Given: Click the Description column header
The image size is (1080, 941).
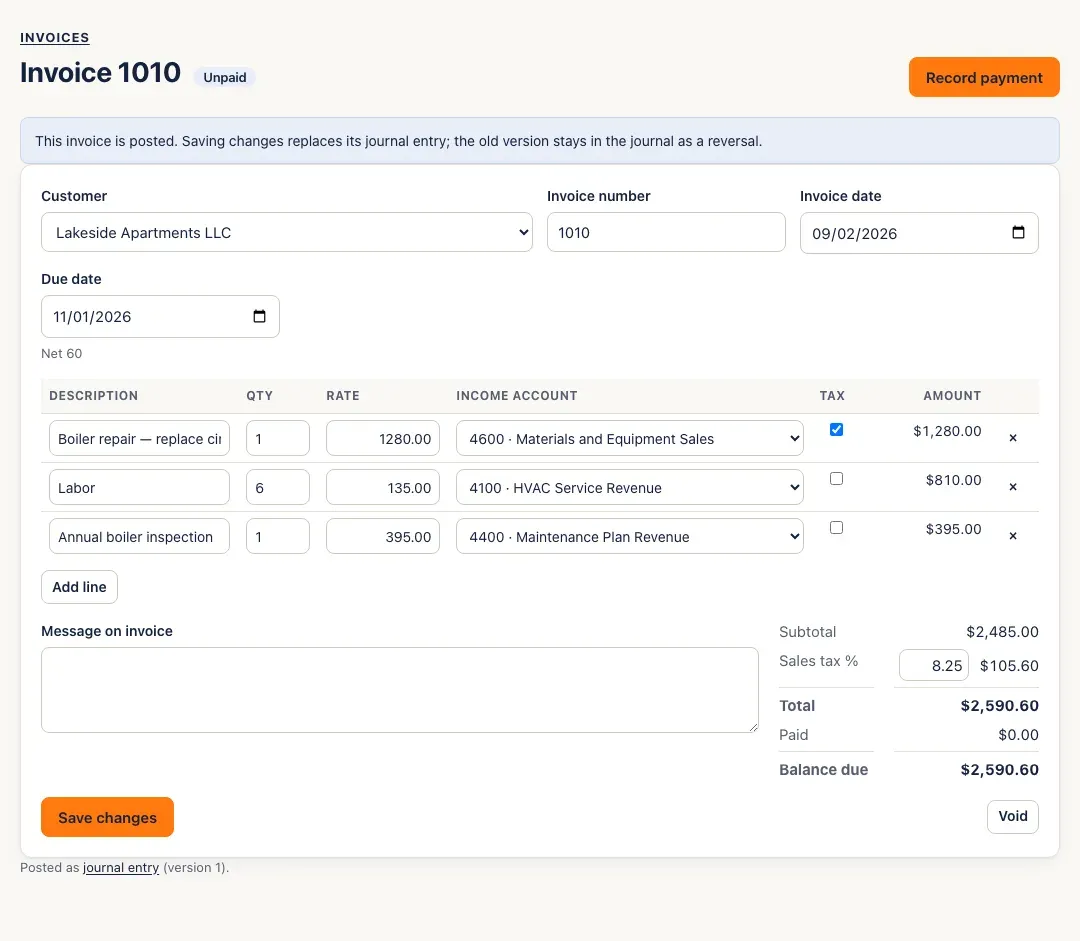Looking at the screenshot, I should coord(94,395).
